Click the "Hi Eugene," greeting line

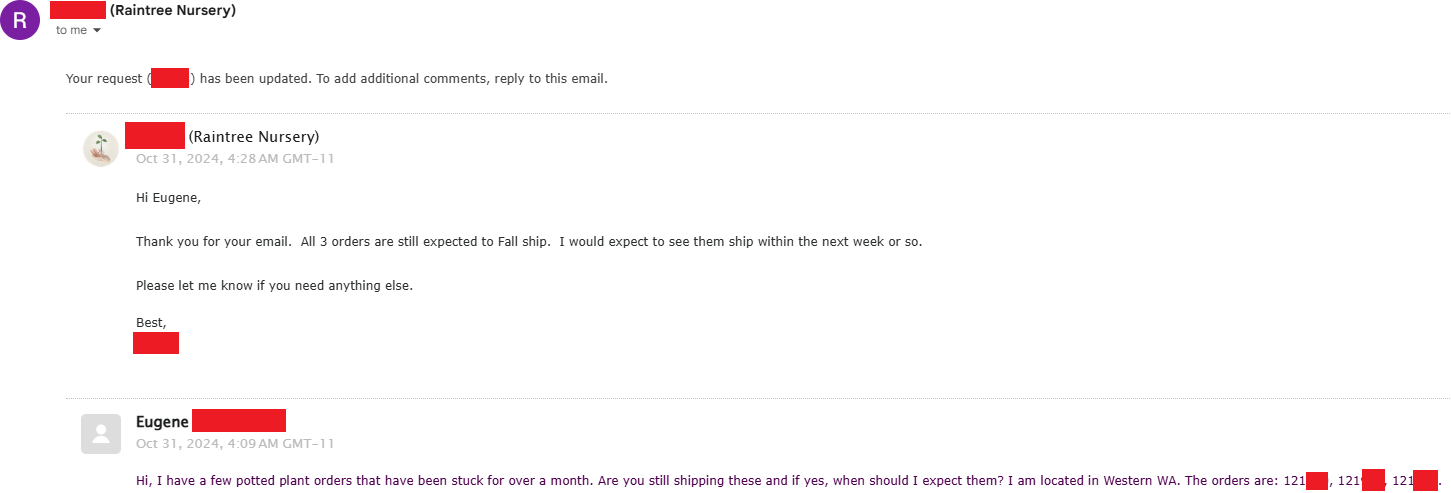tap(168, 198)
